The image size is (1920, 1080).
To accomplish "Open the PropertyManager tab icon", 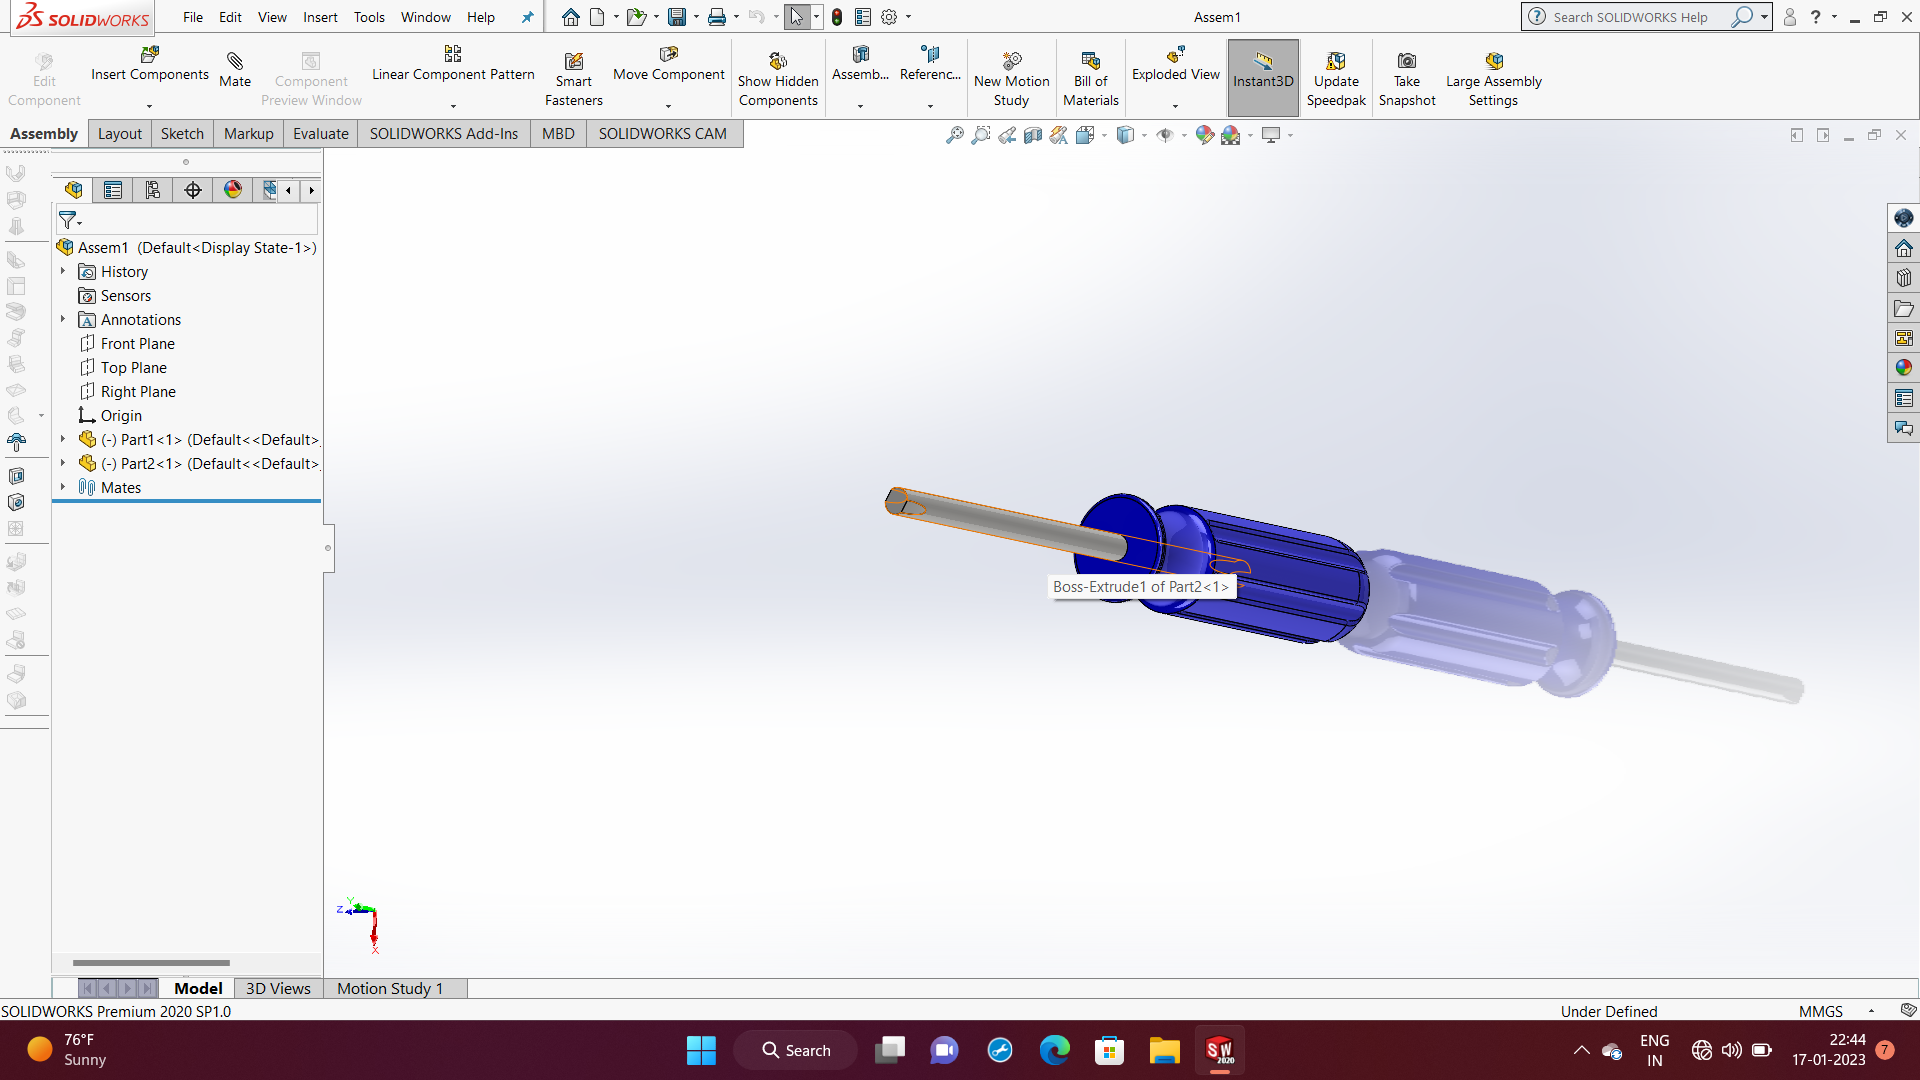I will point(113,190).
